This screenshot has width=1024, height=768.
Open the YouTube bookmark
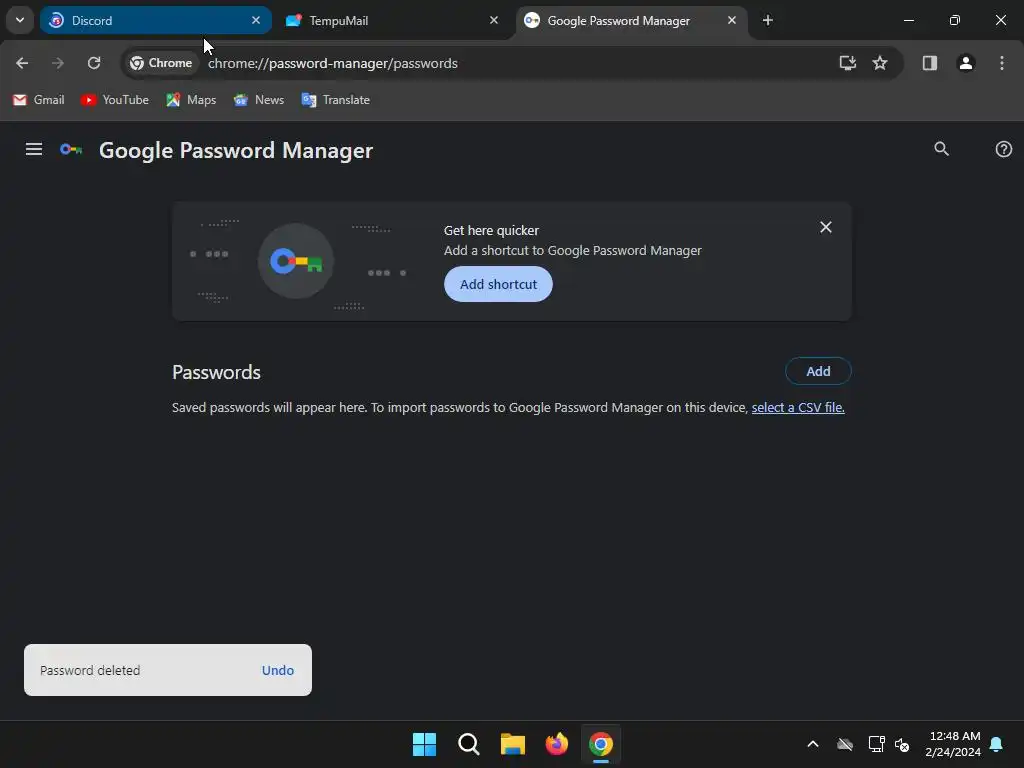115,100
